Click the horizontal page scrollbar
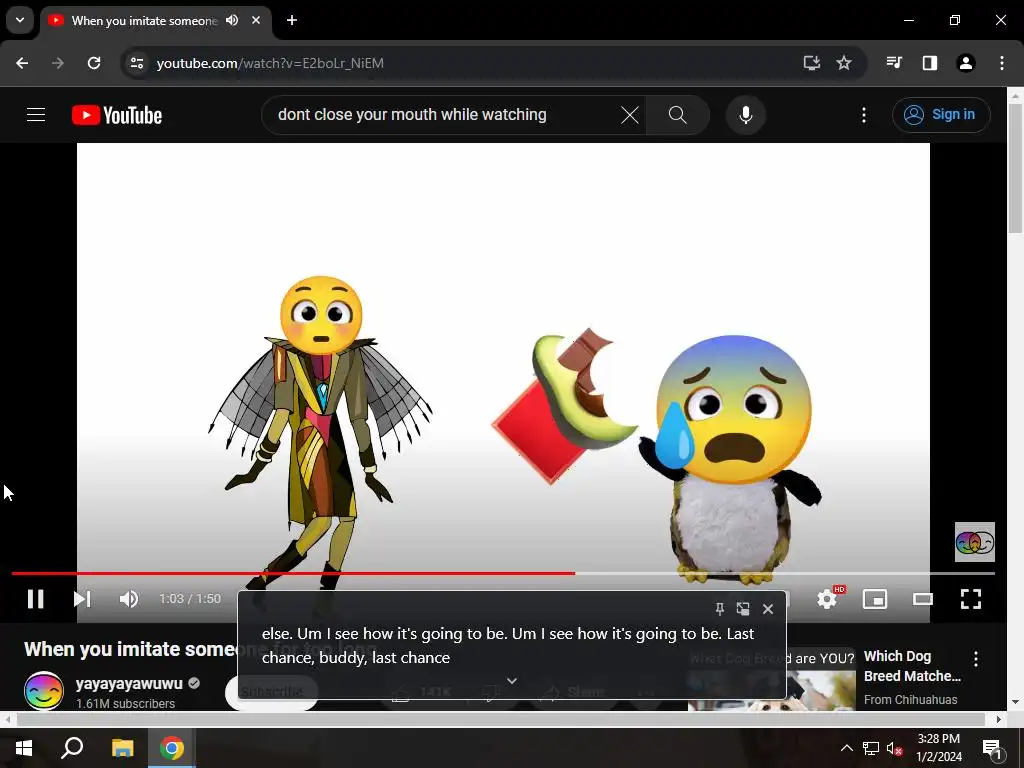The image size is (1024, 768). [x=502, y=719]
